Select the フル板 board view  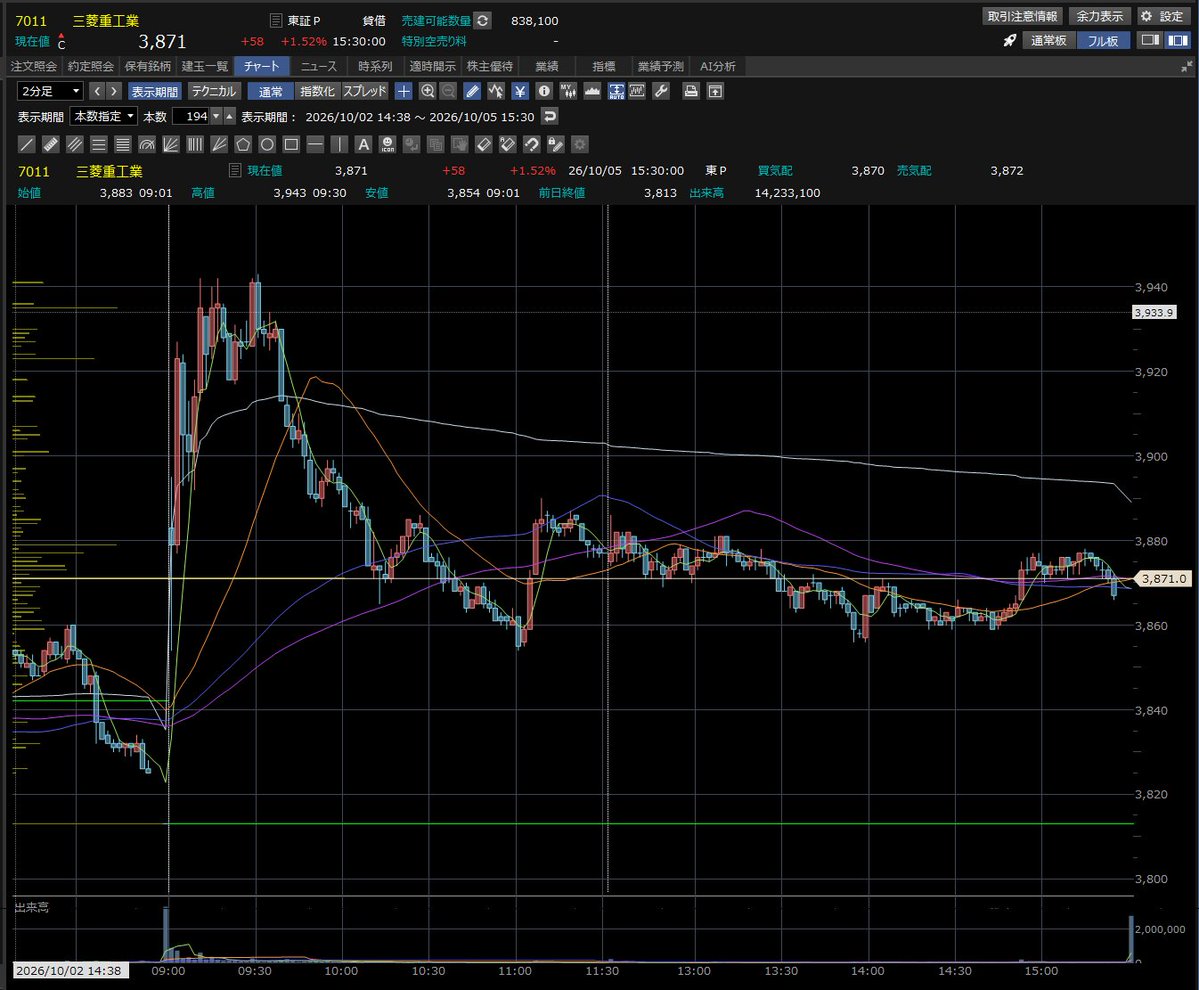(1103, 41)
